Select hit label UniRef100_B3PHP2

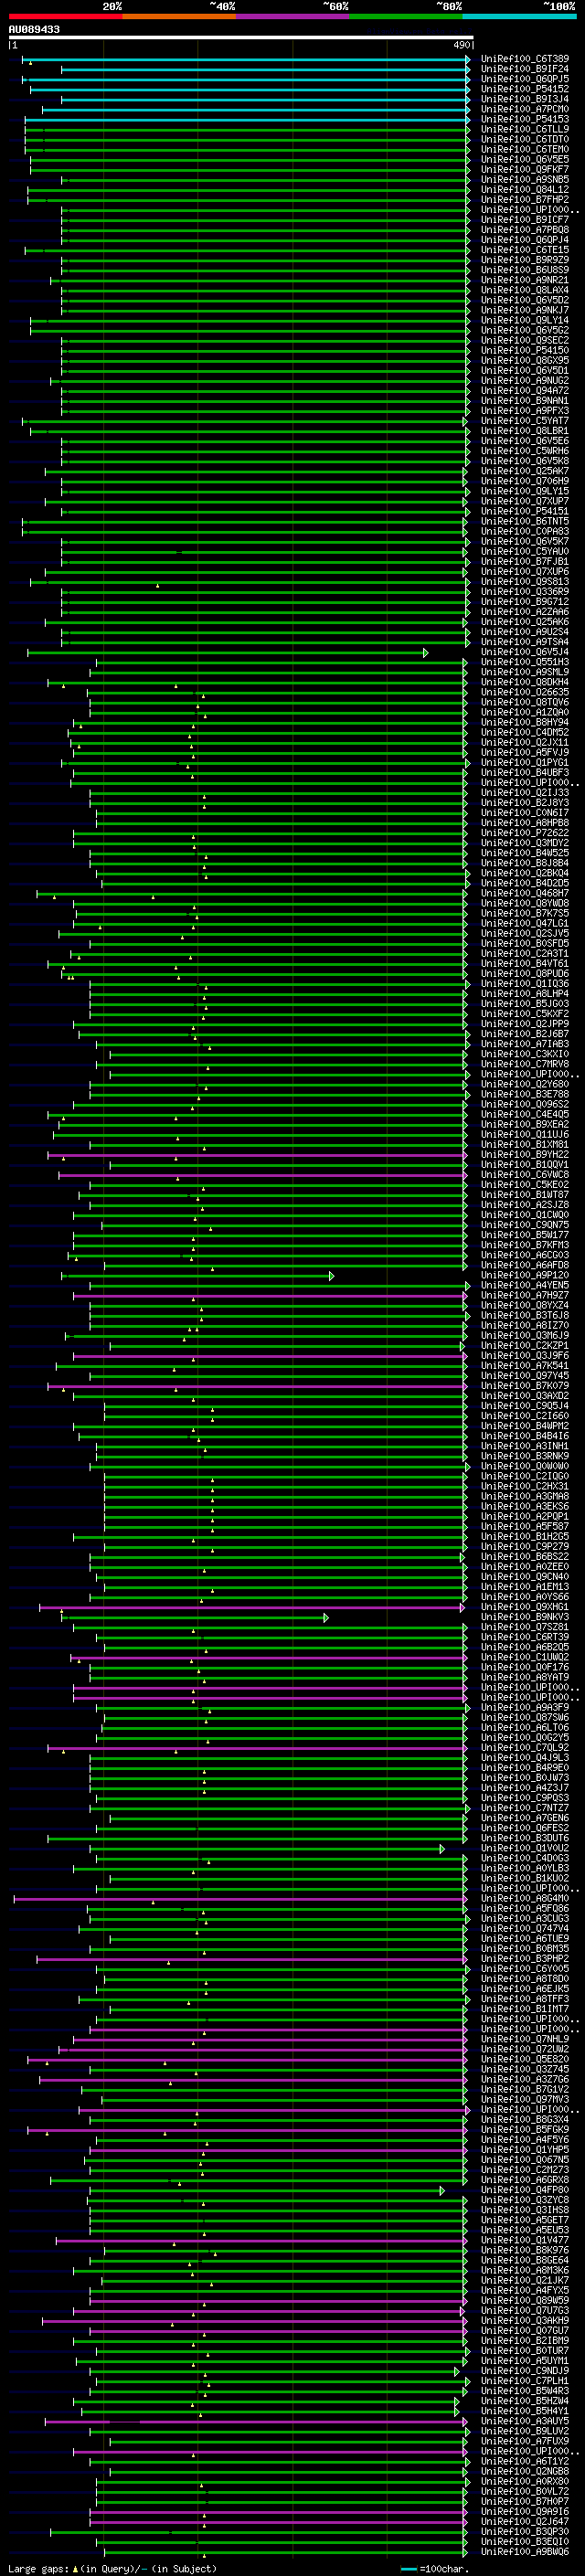click(525, 1959)
